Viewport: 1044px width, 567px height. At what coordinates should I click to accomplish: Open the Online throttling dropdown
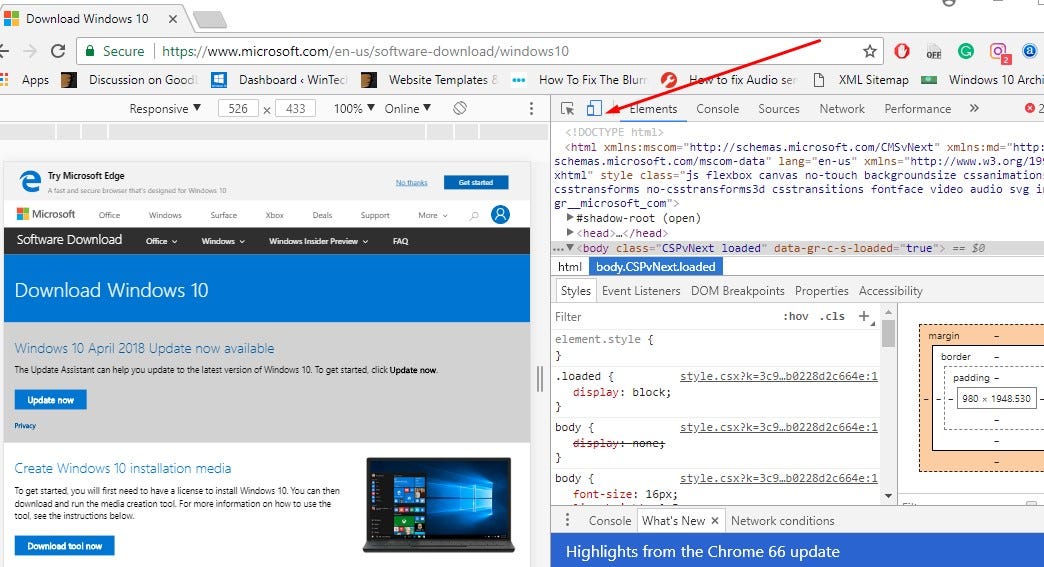[407, 108]
